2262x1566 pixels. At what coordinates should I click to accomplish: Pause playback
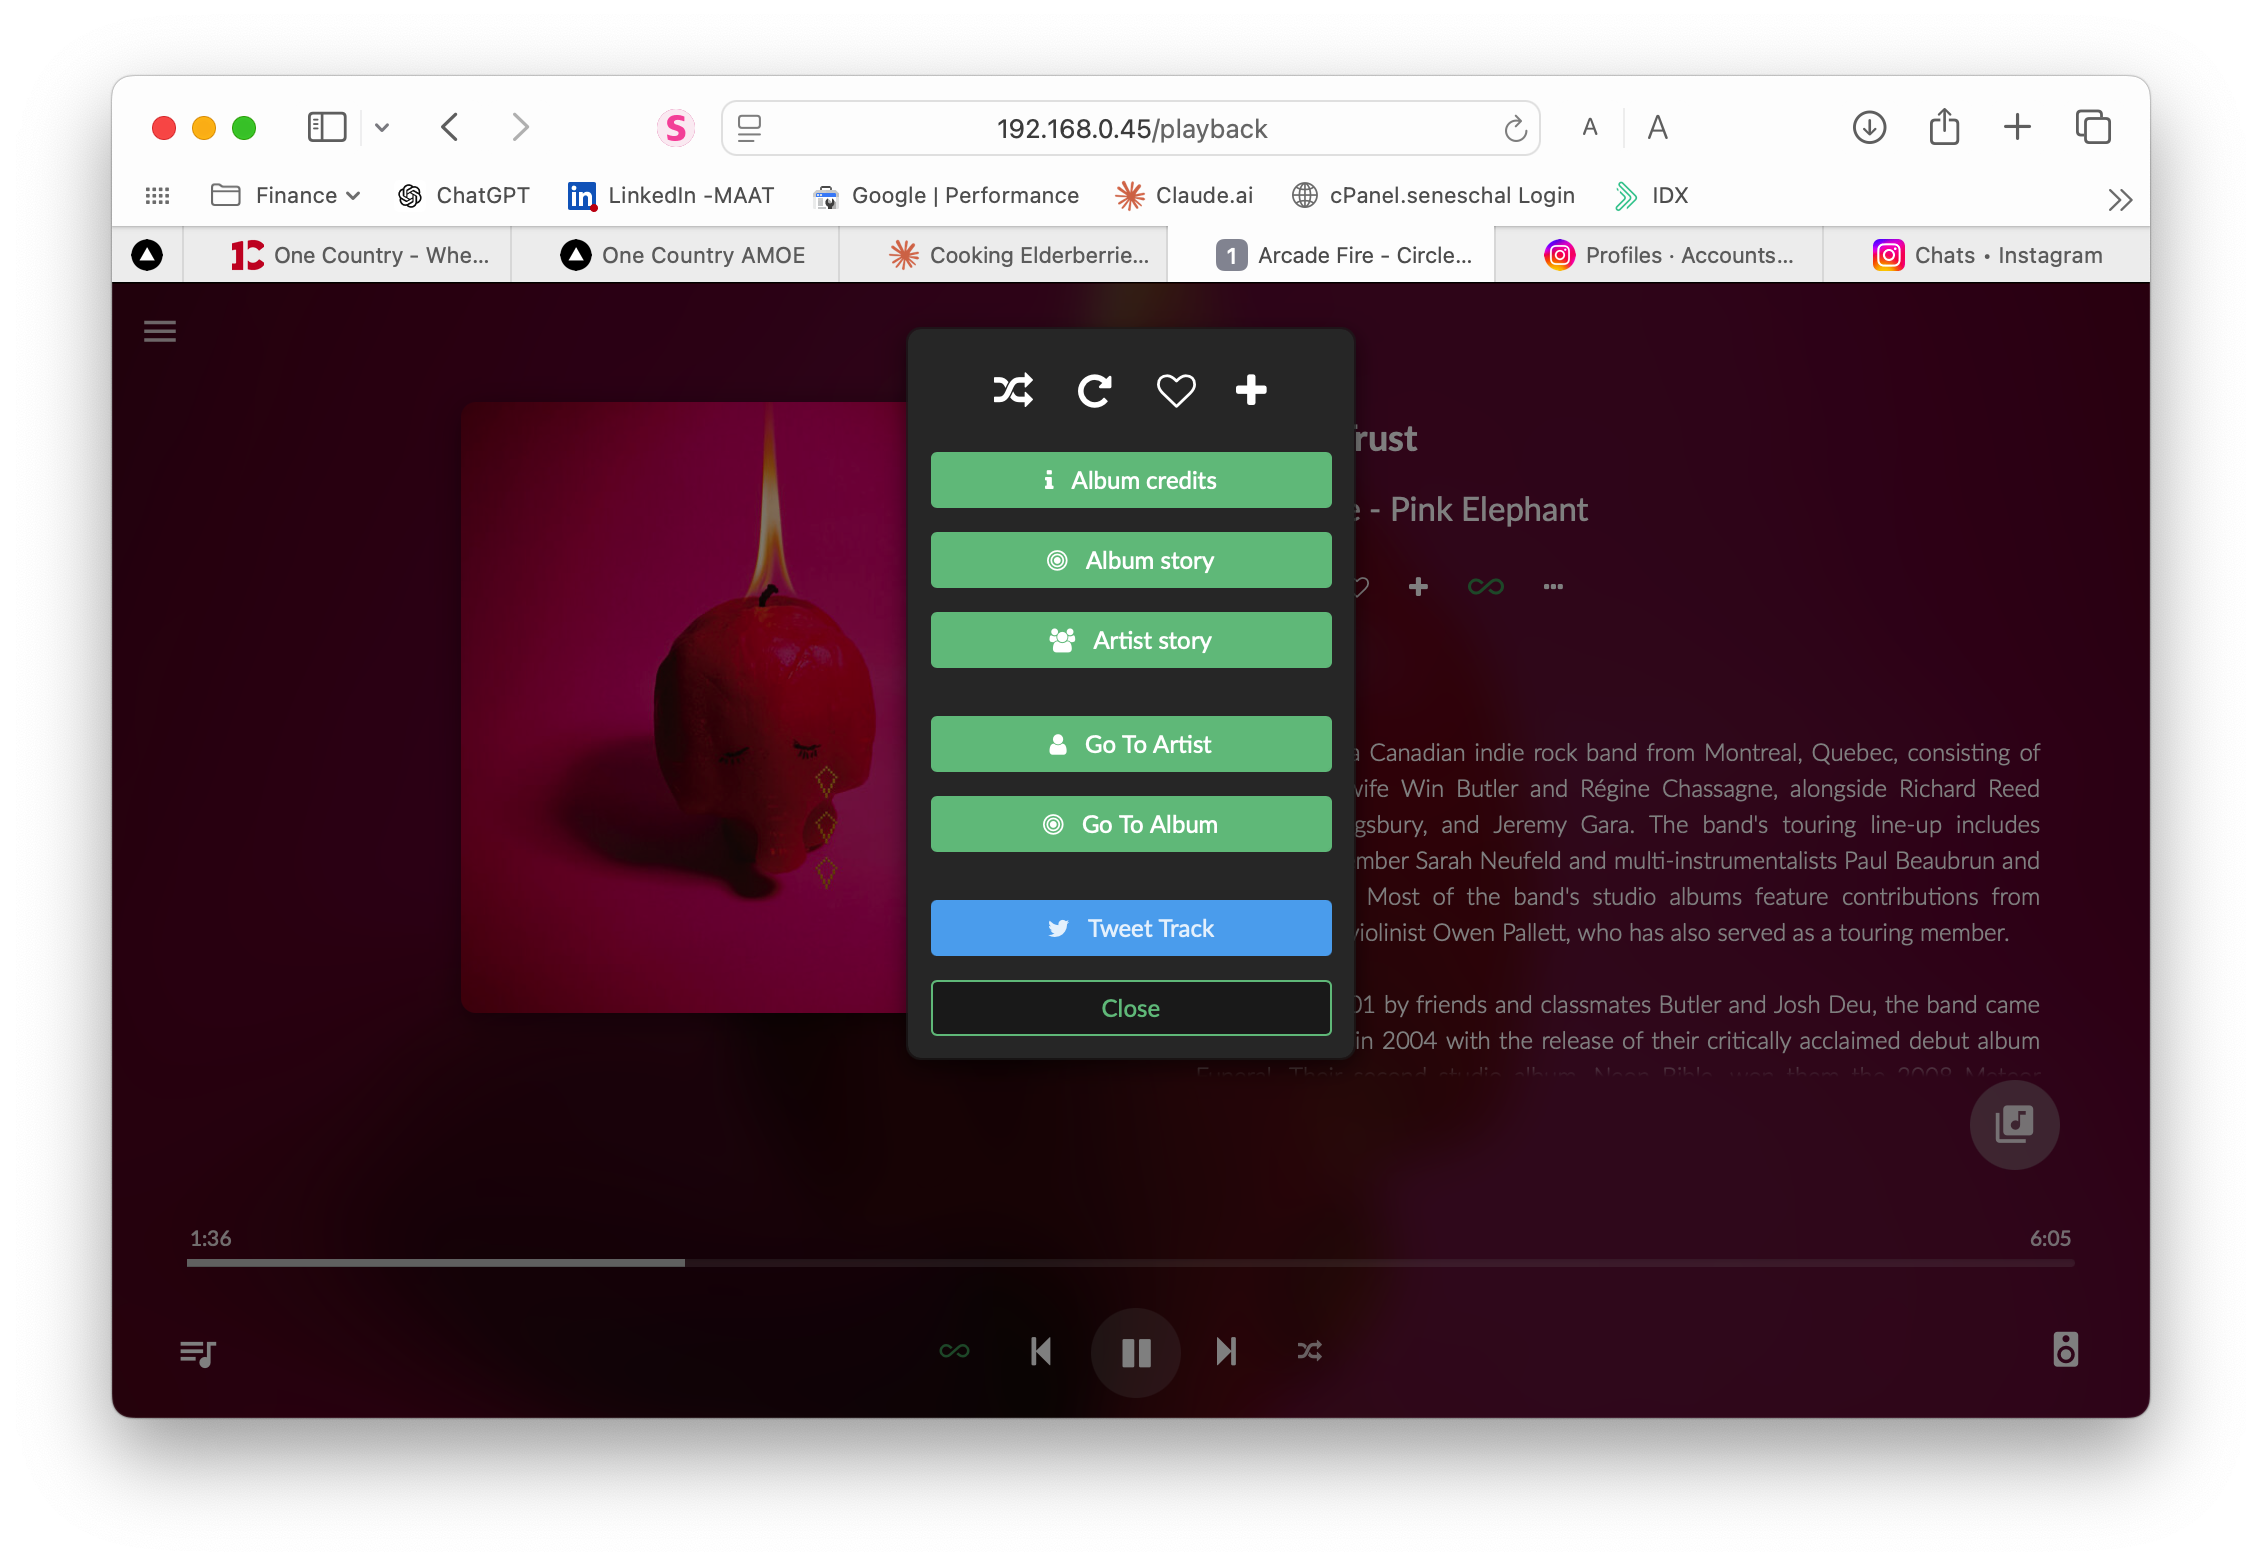pos(1136,1353)
